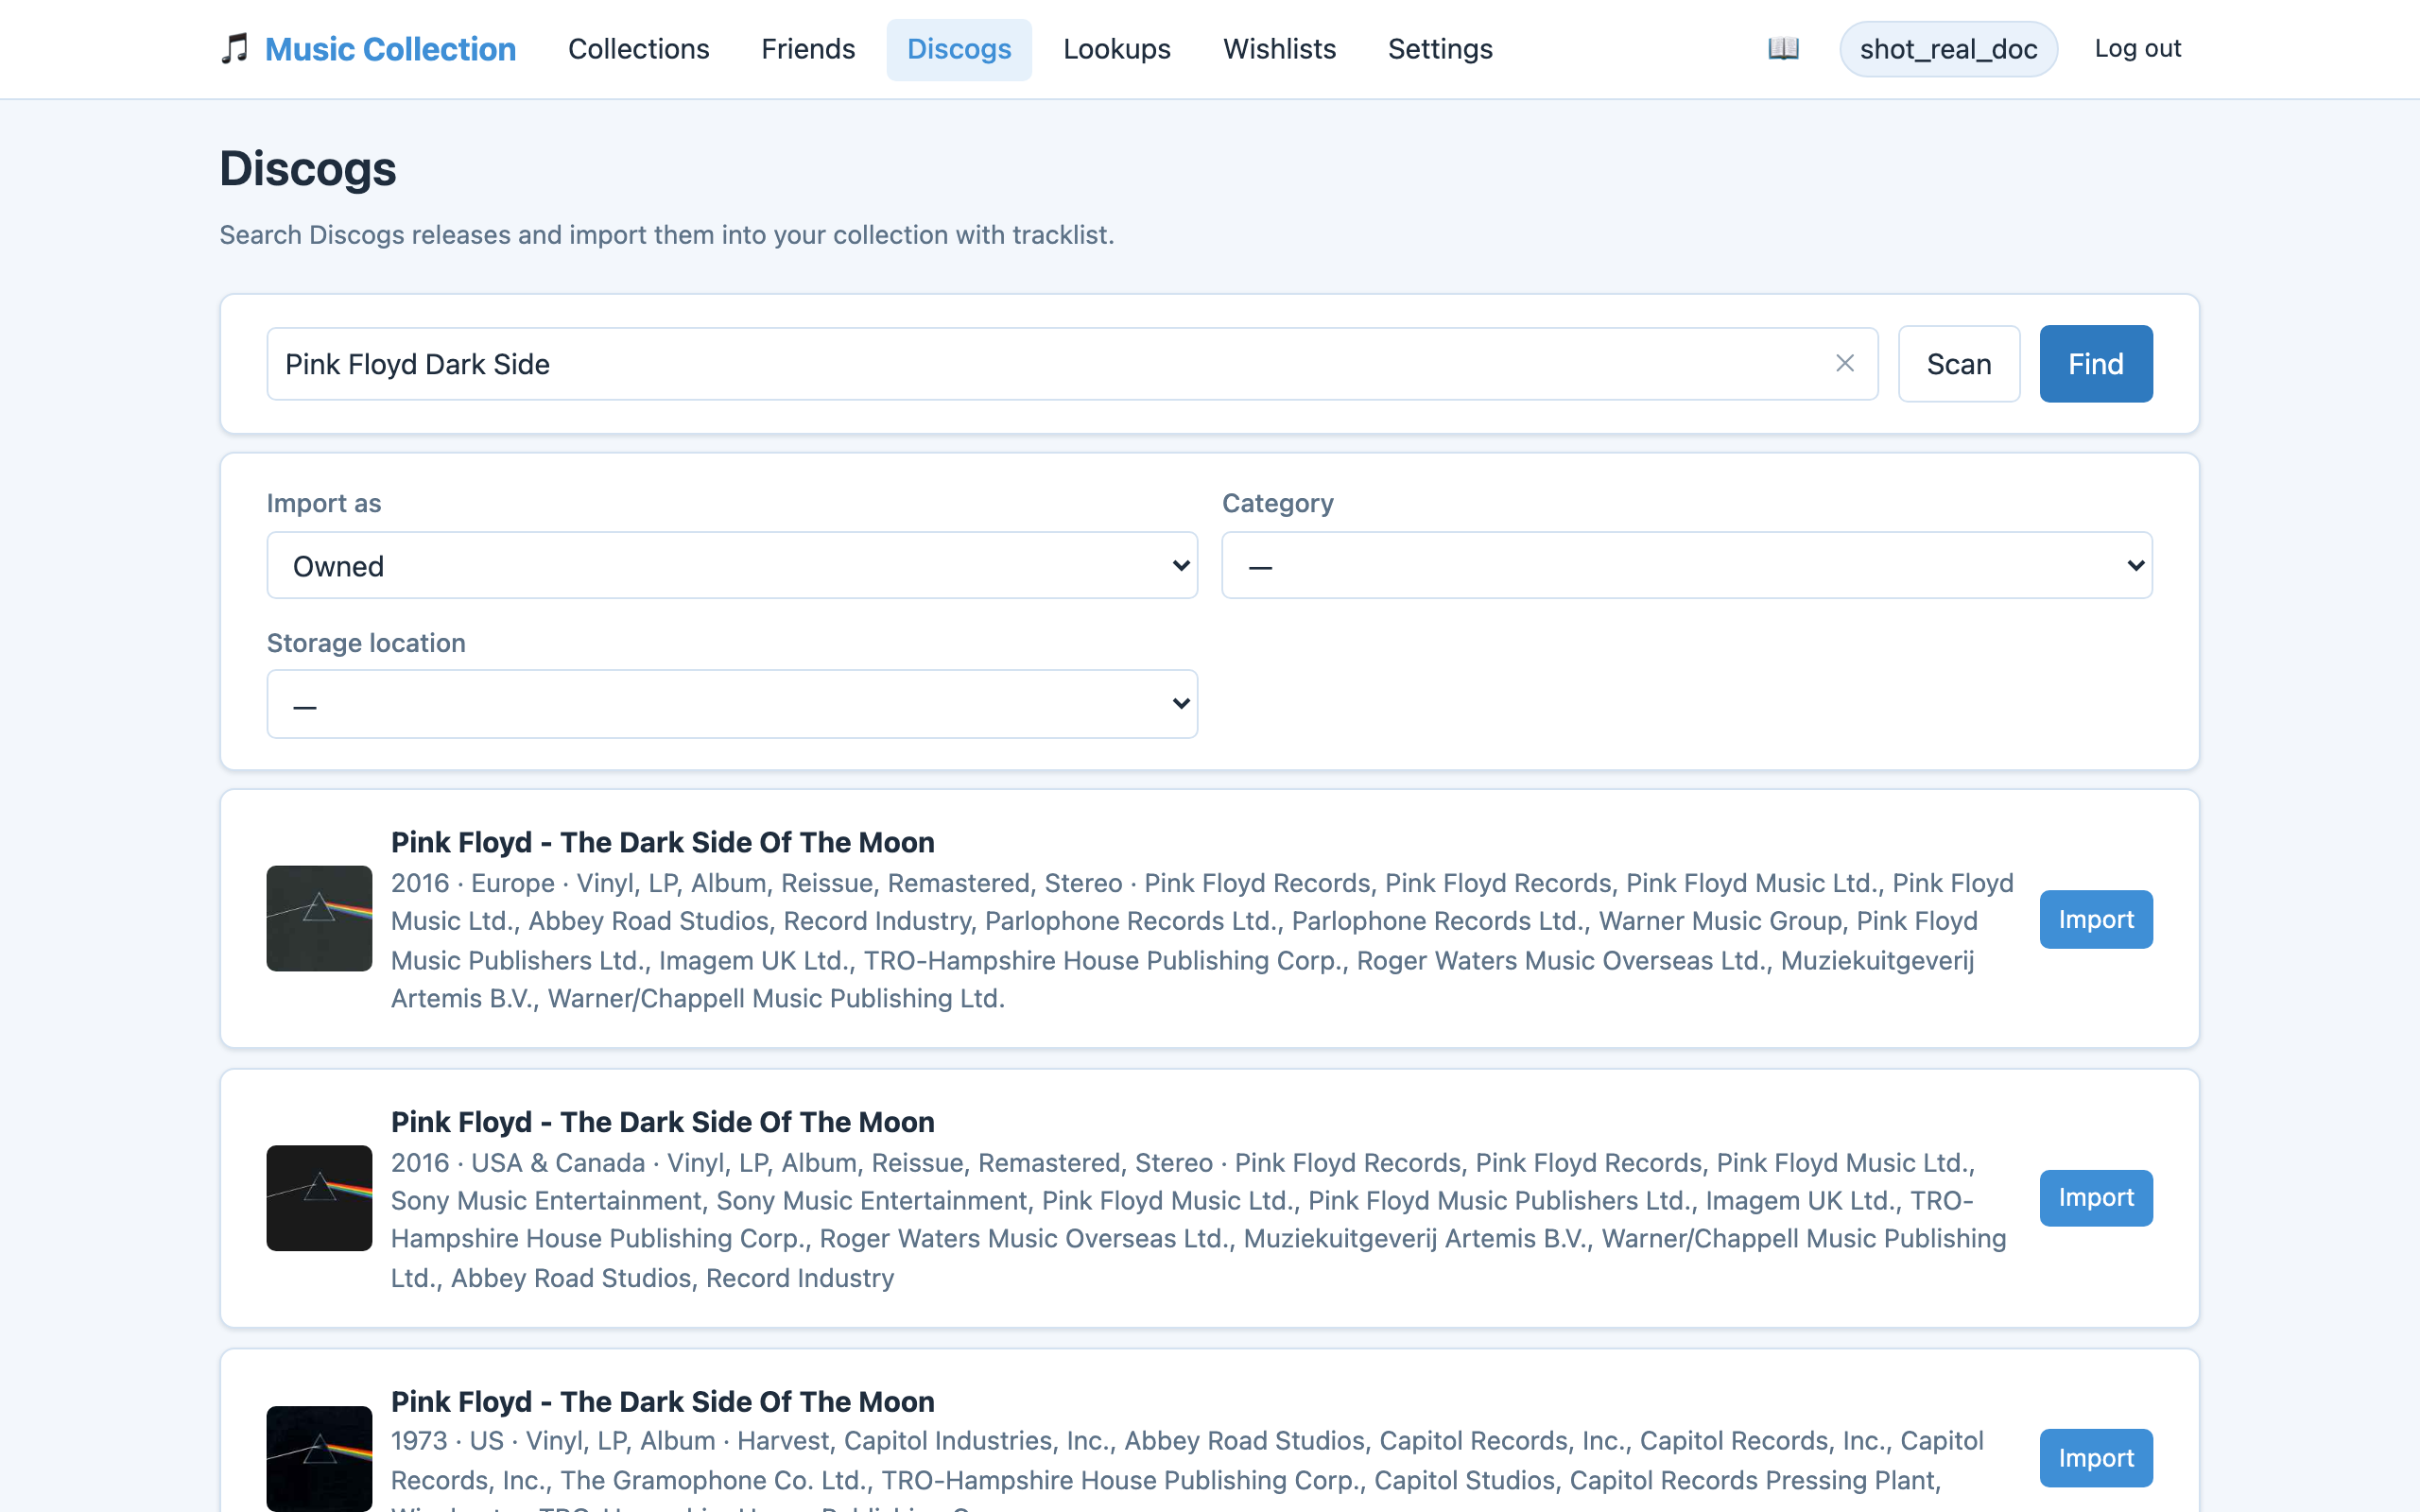Click the 2016 USA & Canada album cover
This screenshot has height=1512, width=2420.
(x=319, y=1198)
